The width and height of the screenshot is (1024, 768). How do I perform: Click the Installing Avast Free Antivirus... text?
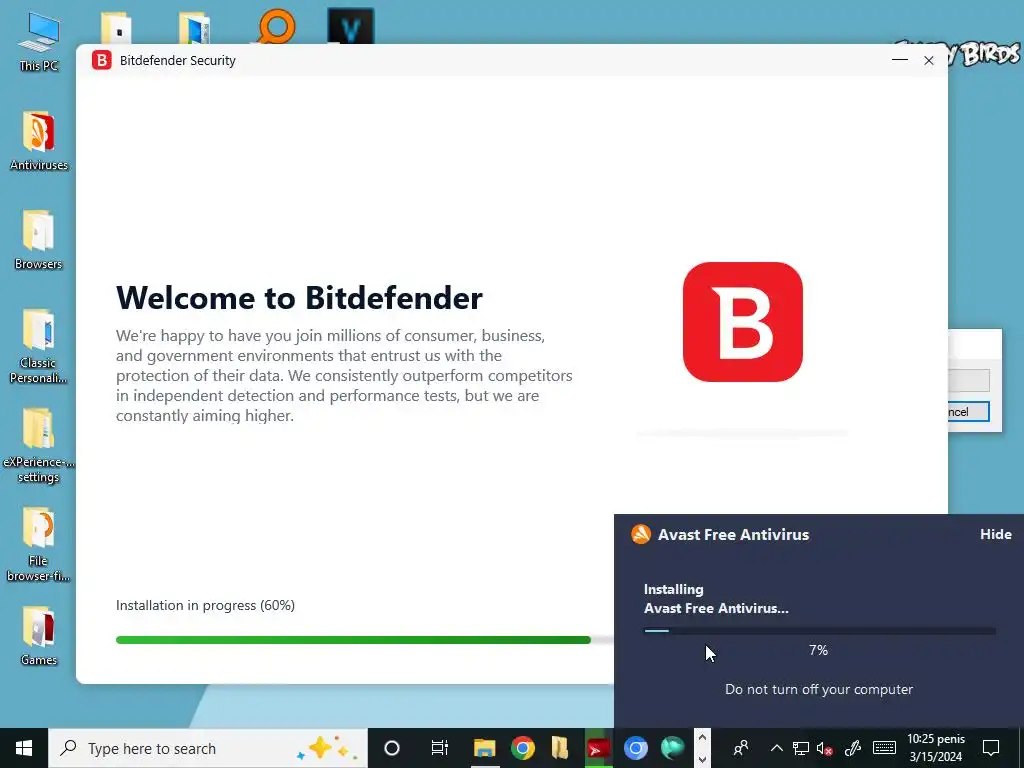pyautogui.click(x=716, y=598)
